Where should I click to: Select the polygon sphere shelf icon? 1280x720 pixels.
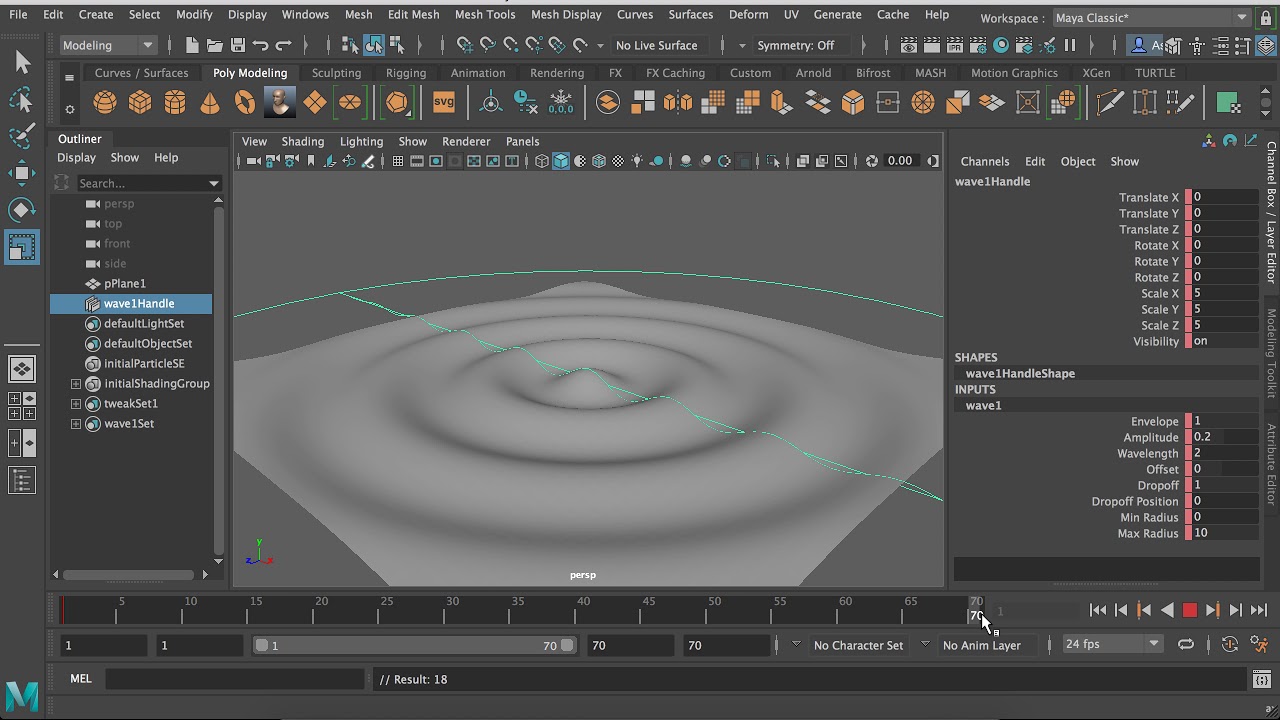pyautogui.click(x=105, y=102)
